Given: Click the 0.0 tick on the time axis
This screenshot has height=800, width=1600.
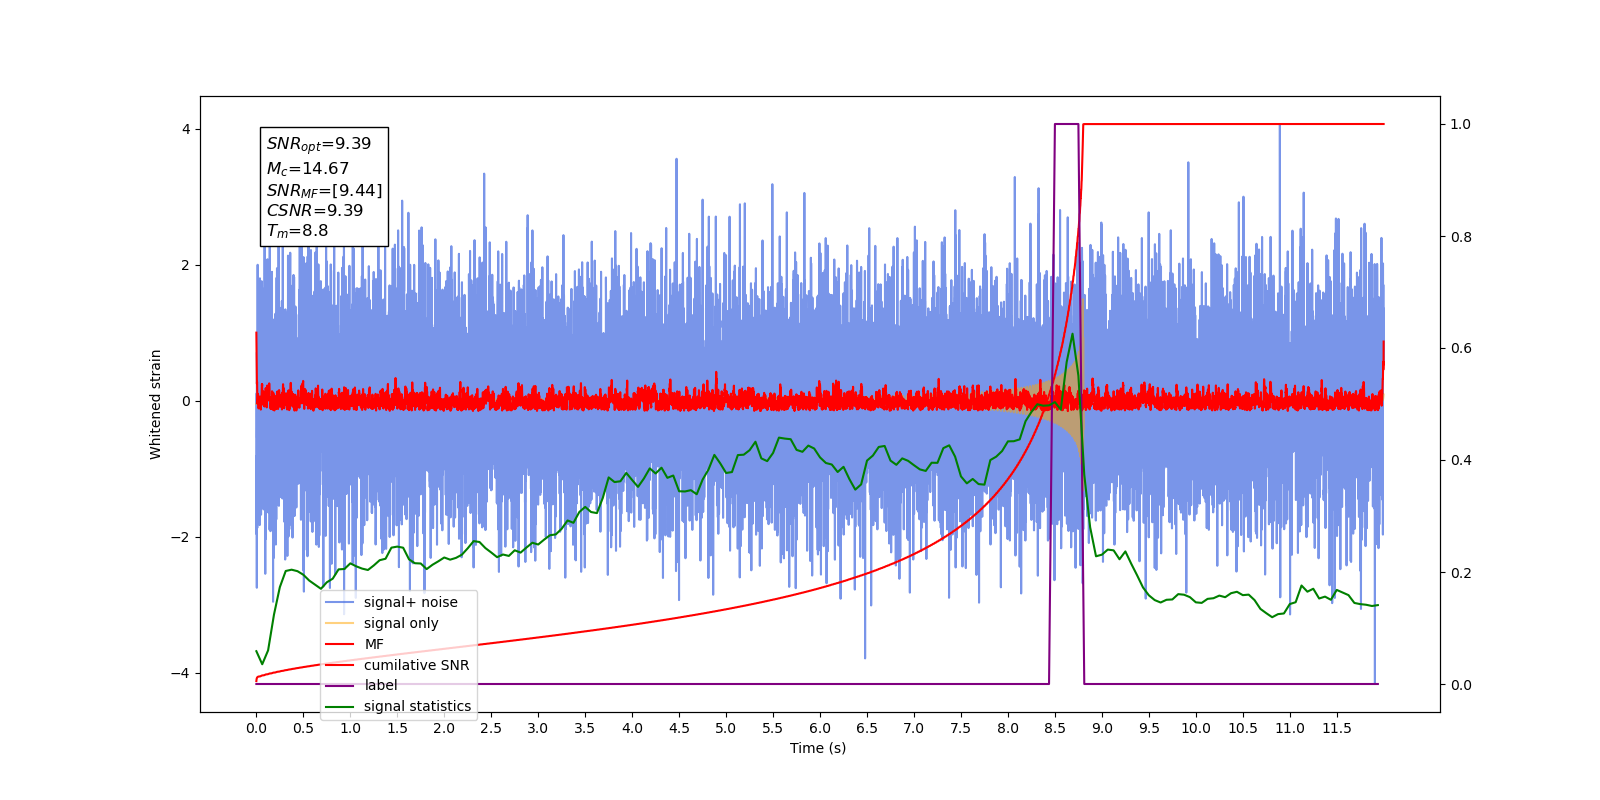Looking at the screenshot, I should (x=256, y=728).
